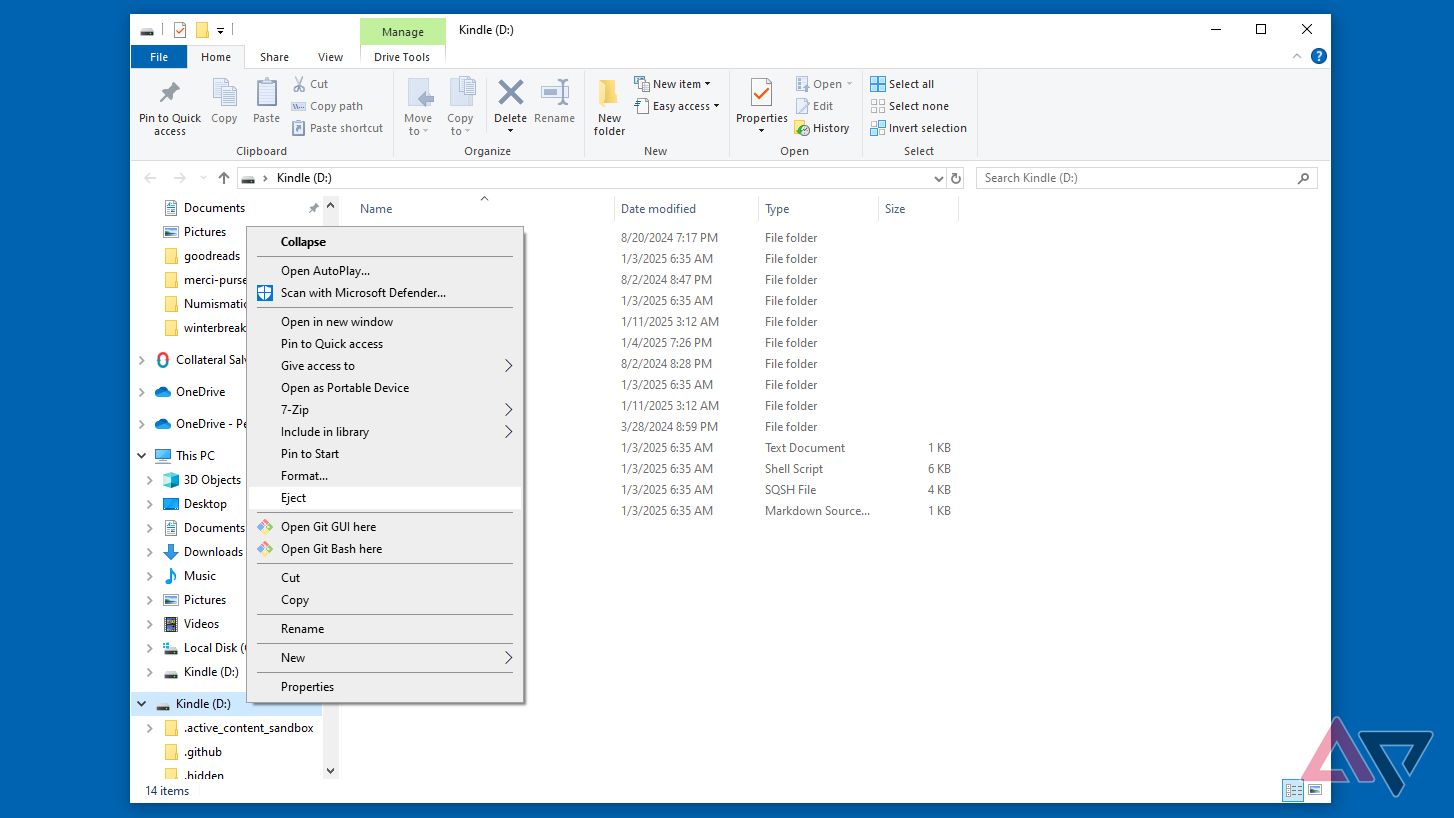Choose Open as Portable Device
Viewport: 1454px width, 818px height.
(385, 388)
